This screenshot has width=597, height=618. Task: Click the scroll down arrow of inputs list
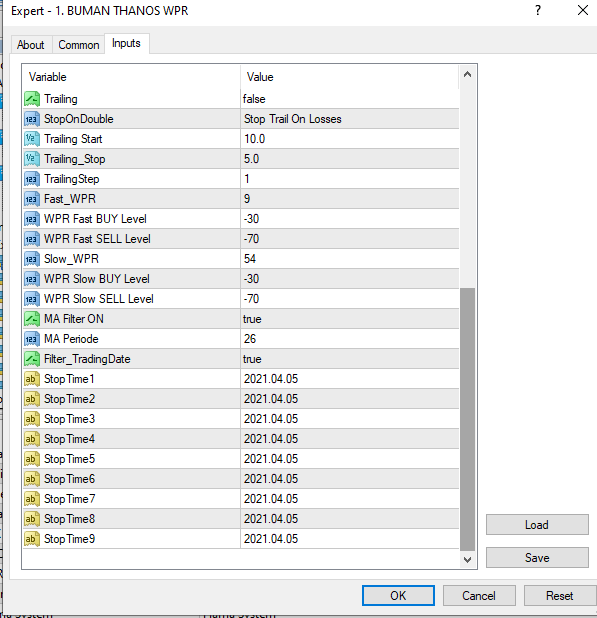(467, 560)
